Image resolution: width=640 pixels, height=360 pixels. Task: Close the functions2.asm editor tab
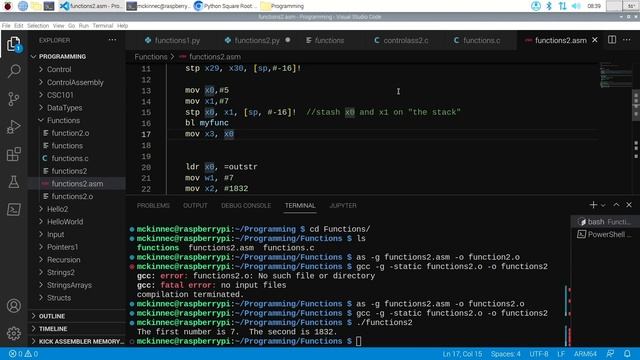[x=595, y=40]
